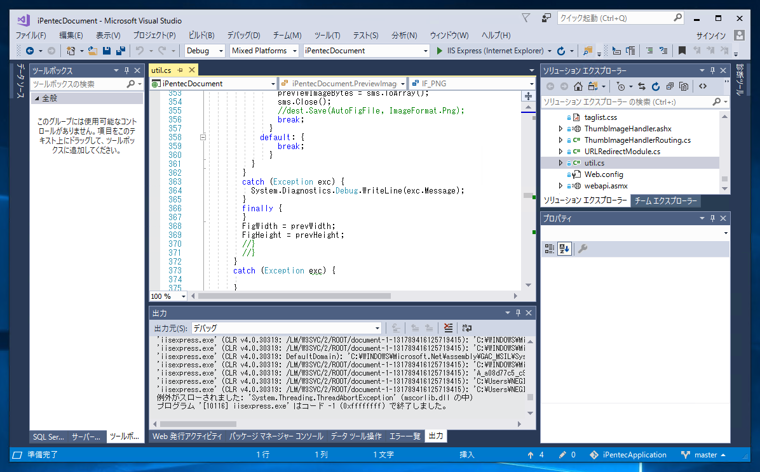Expand the ThumbImageHandler.ashx tree node
This screenshot has height=472, width=760.
(x=560, y=128)
